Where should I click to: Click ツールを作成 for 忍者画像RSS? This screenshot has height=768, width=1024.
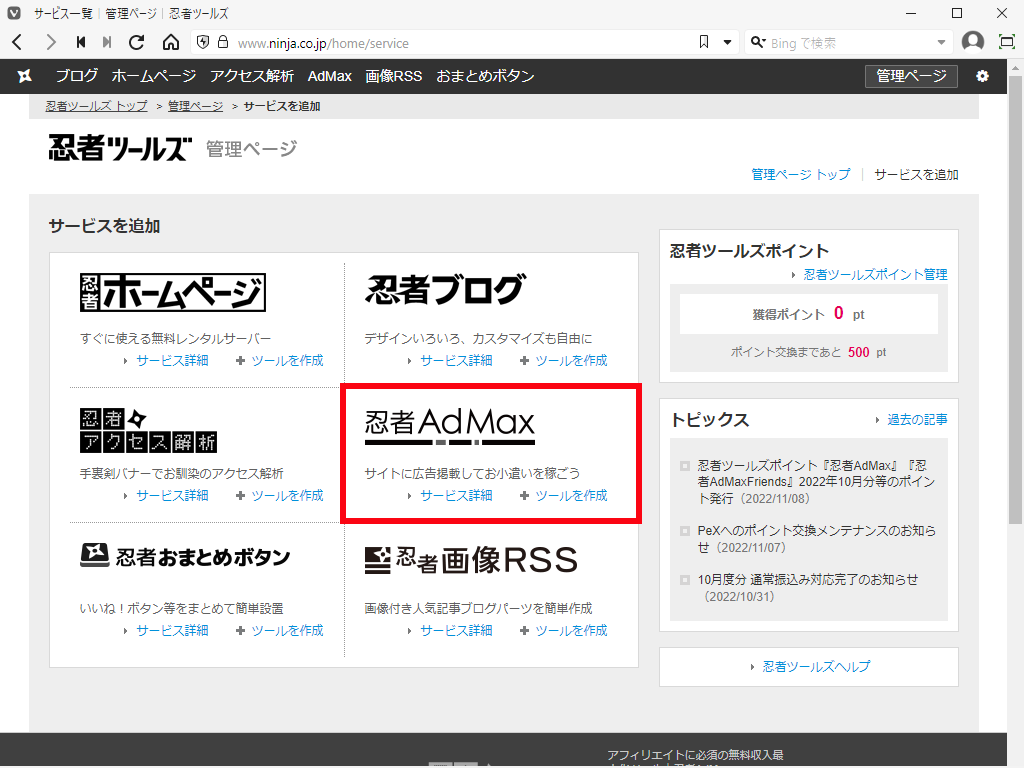571,630
